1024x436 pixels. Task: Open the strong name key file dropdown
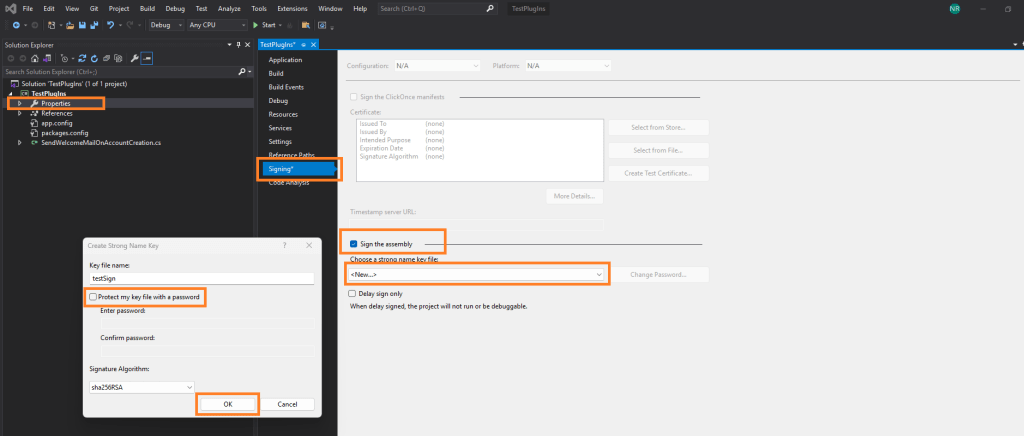(x=598, y=274)
